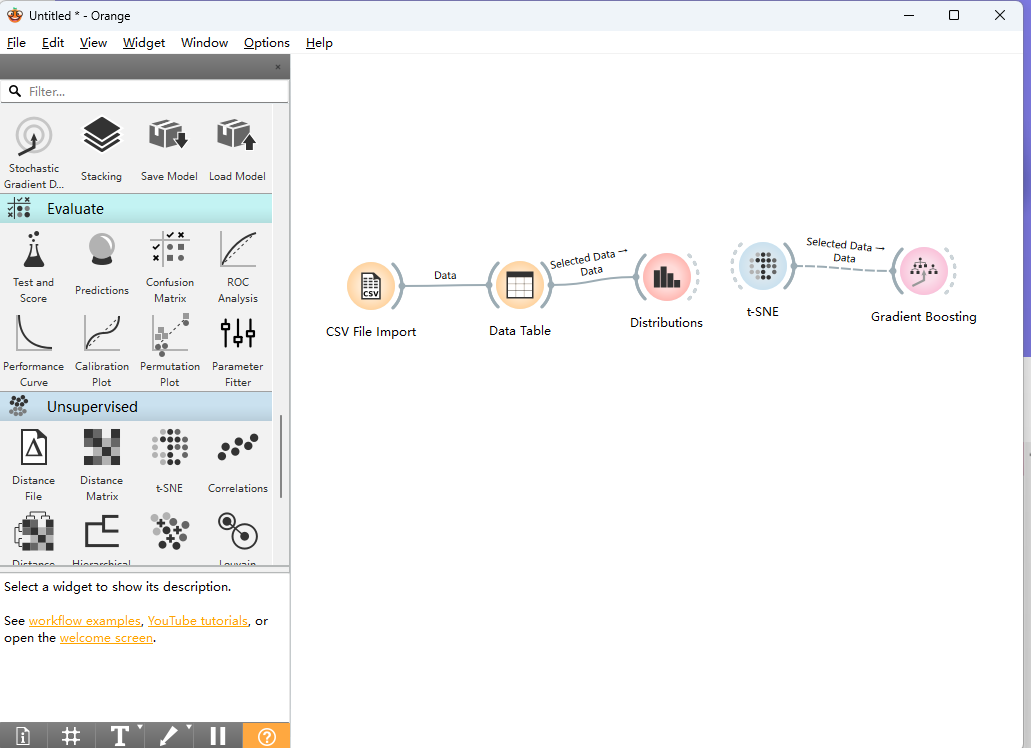Screen dimensions: 1031x748
Task: Open workflow info from bottom toolbar
Action: pos(23,736)
